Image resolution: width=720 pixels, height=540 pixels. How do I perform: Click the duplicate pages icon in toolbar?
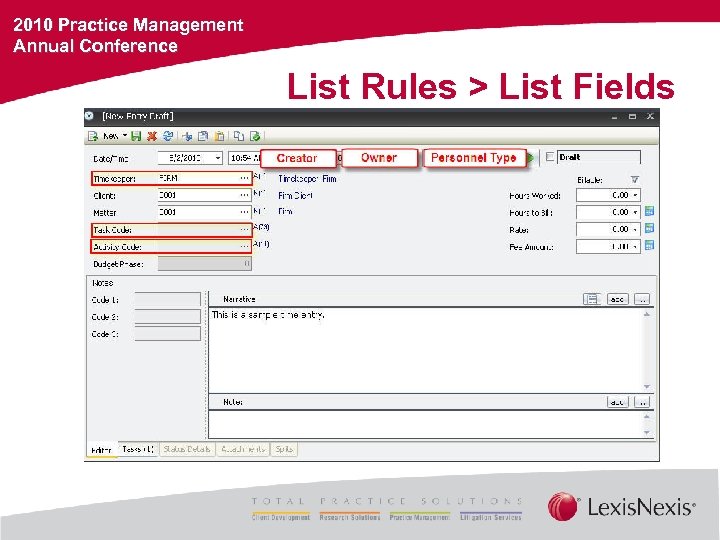(239, 136)
